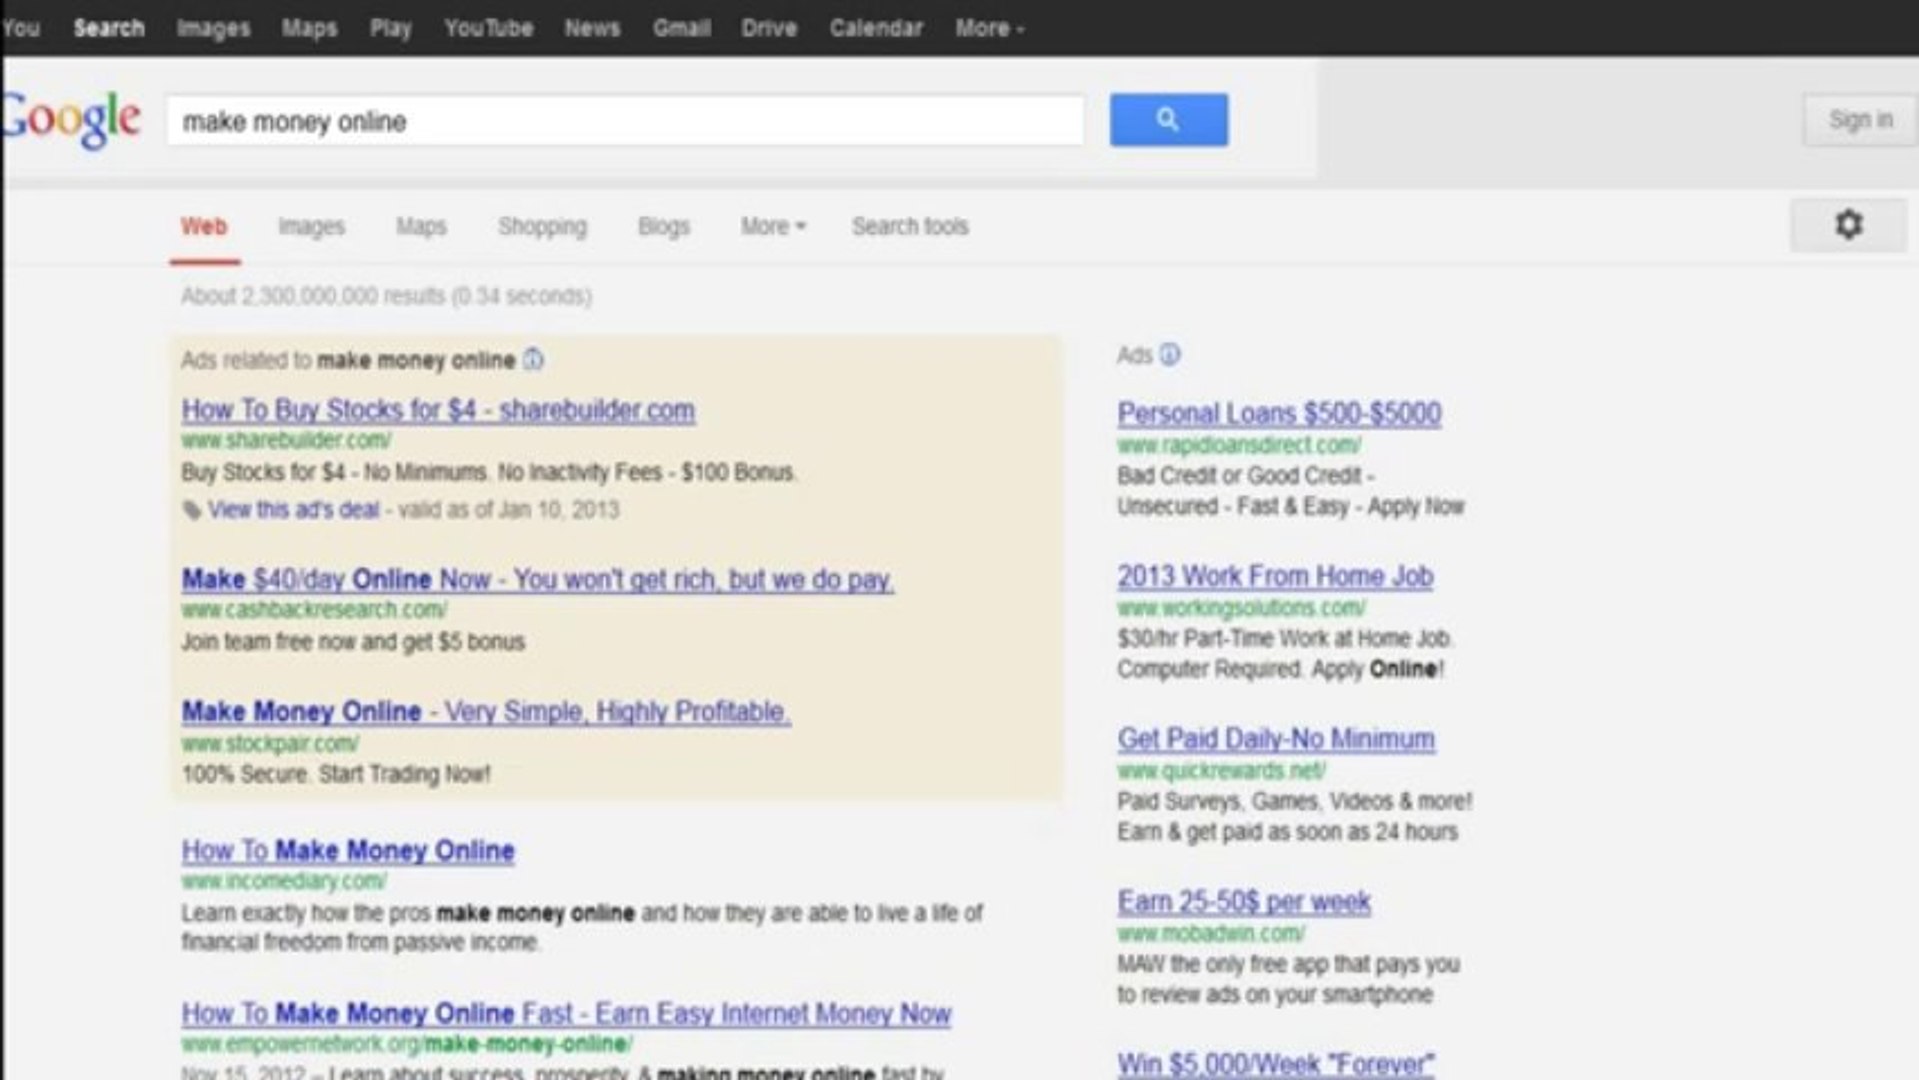
Task: Open Gmail in the top navigation bar
Action: tap(681, 28)
